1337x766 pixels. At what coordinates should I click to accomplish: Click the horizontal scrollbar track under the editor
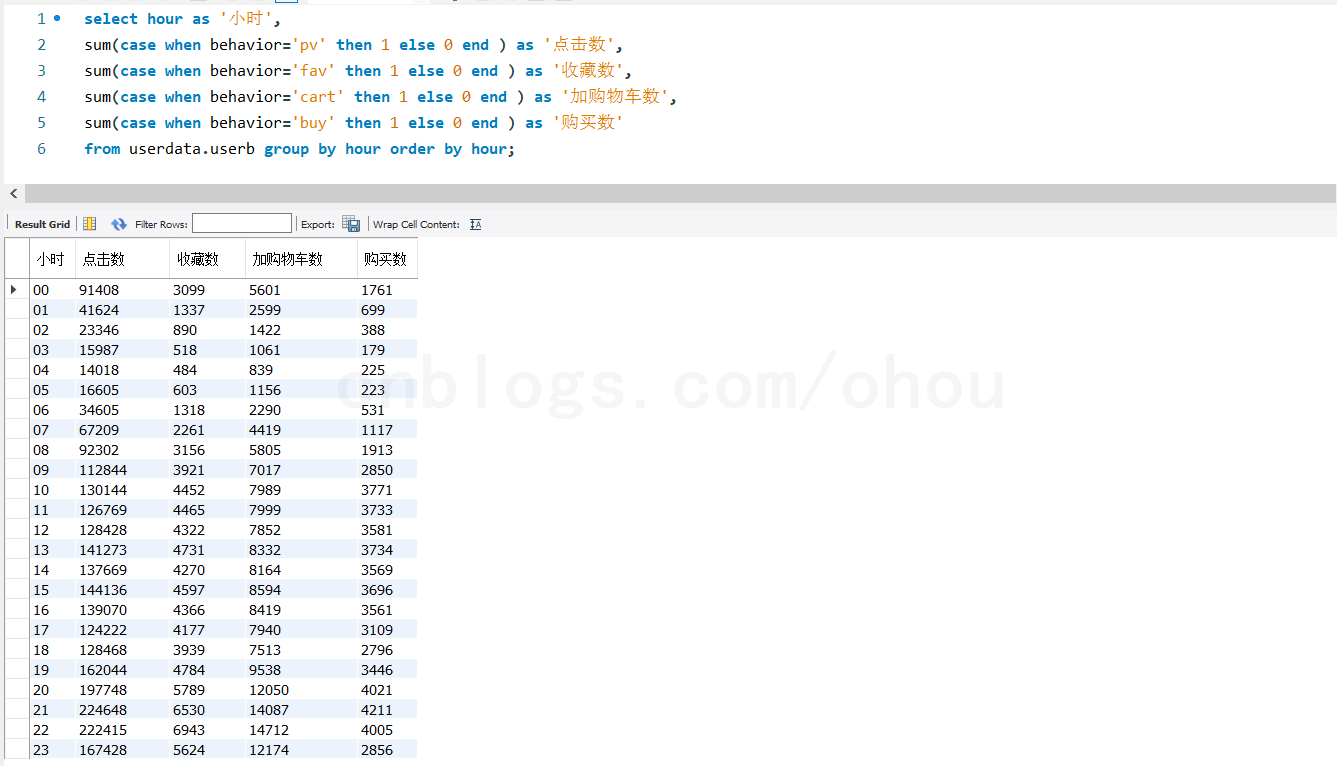[680, 193]
